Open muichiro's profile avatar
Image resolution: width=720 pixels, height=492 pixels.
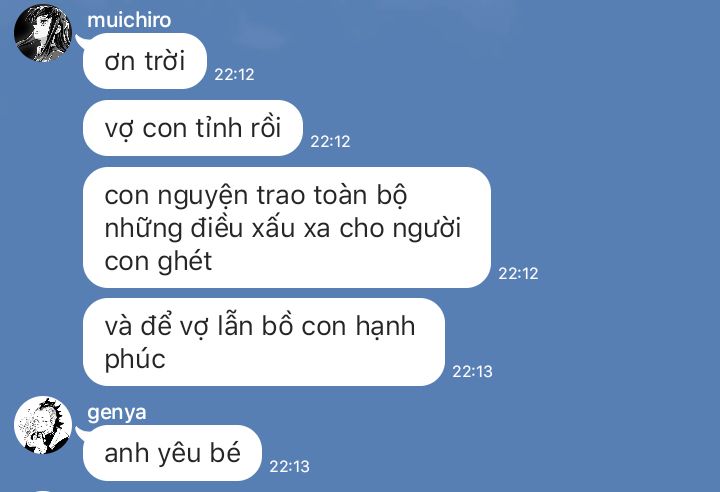(x=43, y=34)
